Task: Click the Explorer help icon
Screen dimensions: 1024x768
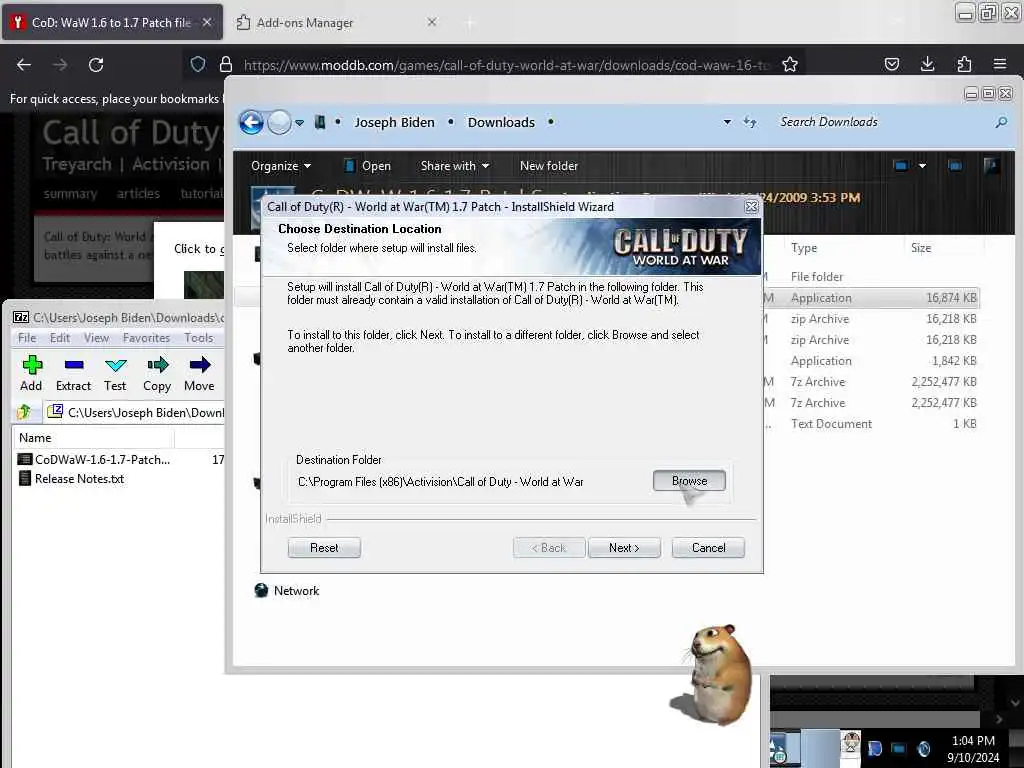Action: pyautogui.click(x=991, y=166)
